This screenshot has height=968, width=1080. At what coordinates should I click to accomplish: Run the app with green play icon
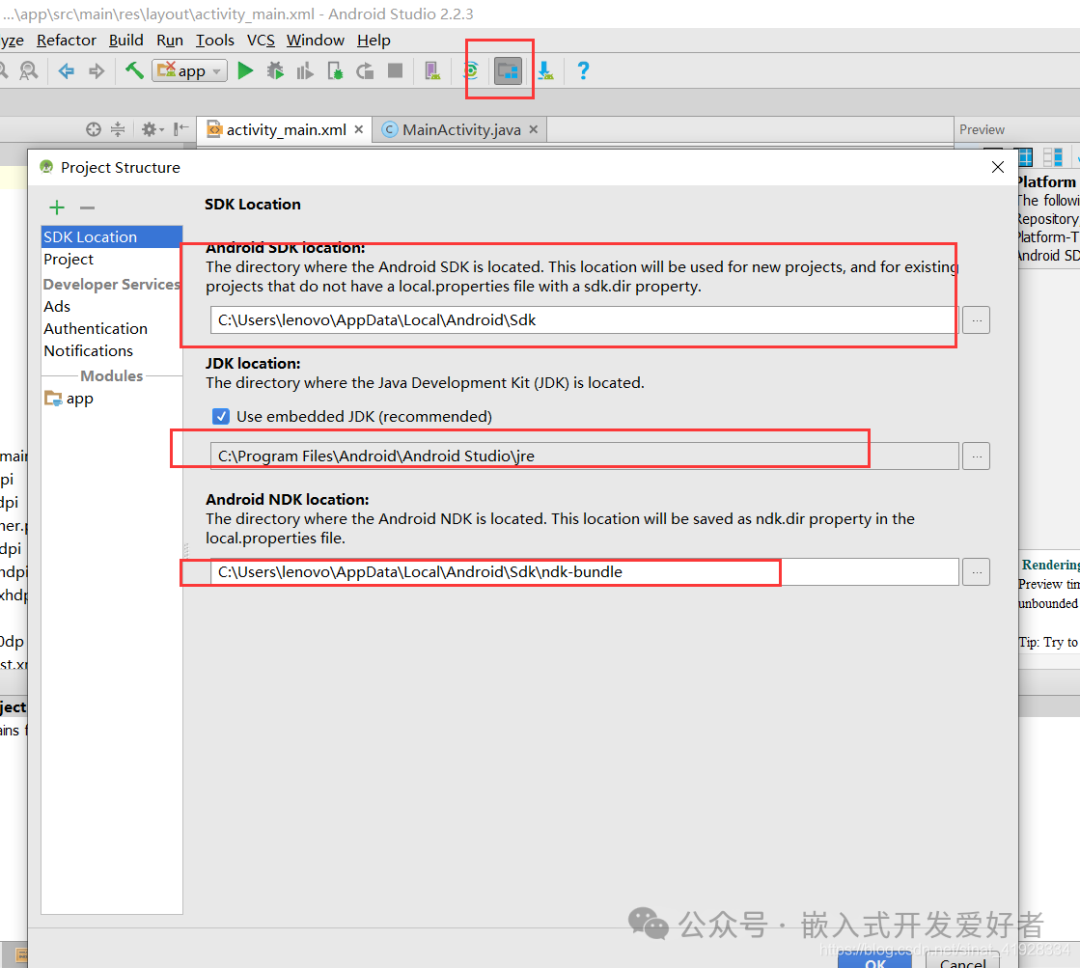pyautogui.click(x=245, y=70)
